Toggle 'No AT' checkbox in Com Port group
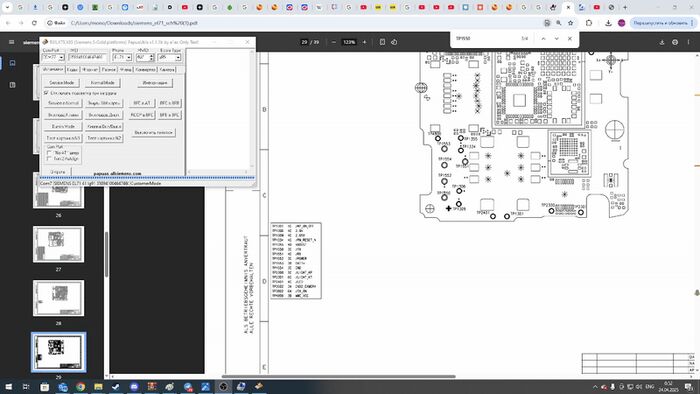Image resolution: width=700 pixels, height=394 pixels. click(x=49, y=153)
